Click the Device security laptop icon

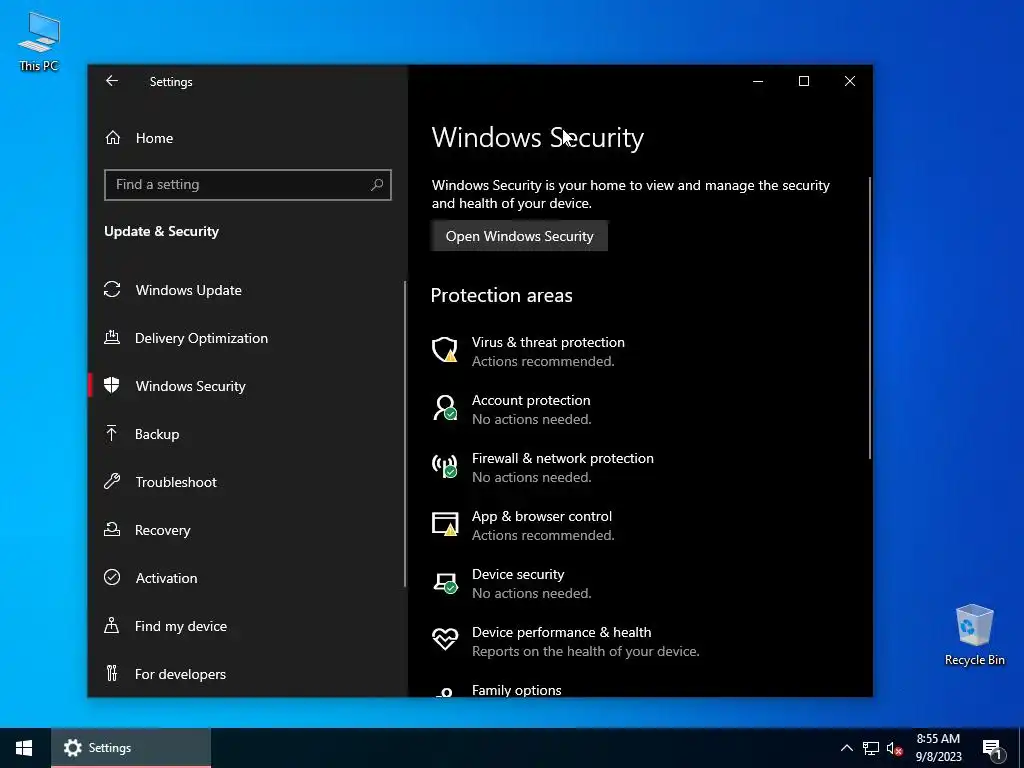[x=445, y=582]
